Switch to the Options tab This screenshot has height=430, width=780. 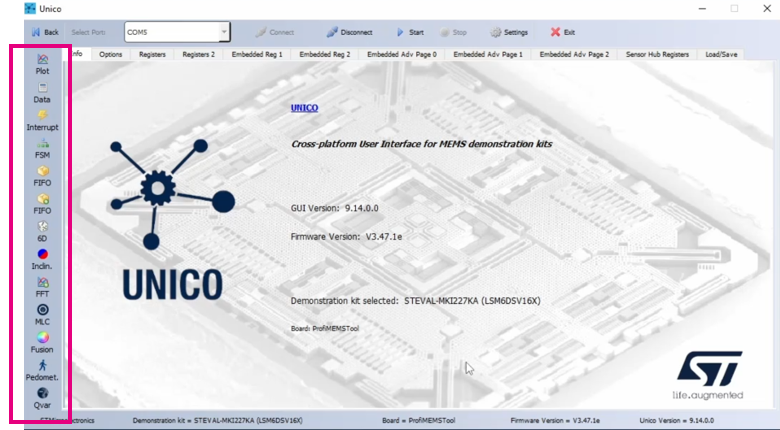pyautogui.click(x=110, y=54)
